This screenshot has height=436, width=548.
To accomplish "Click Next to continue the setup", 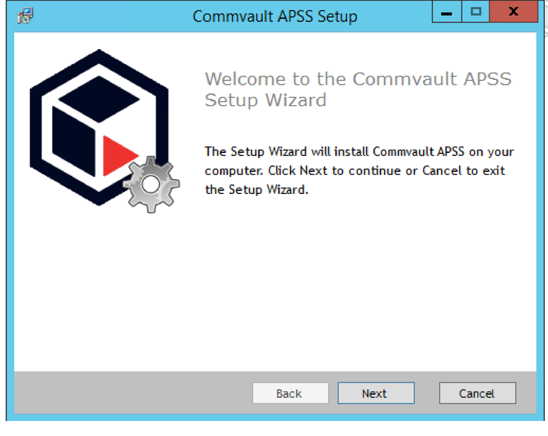I will (x=376, y=393).
